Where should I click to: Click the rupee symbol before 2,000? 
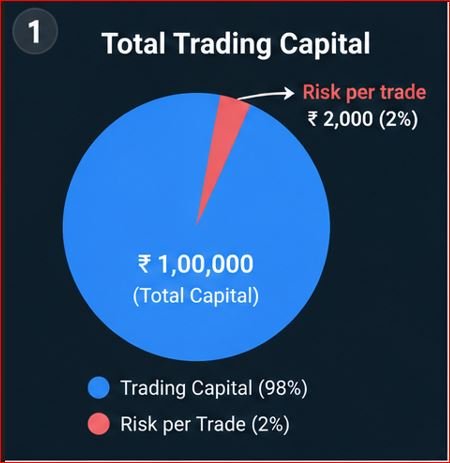click(x=313, y=119)
